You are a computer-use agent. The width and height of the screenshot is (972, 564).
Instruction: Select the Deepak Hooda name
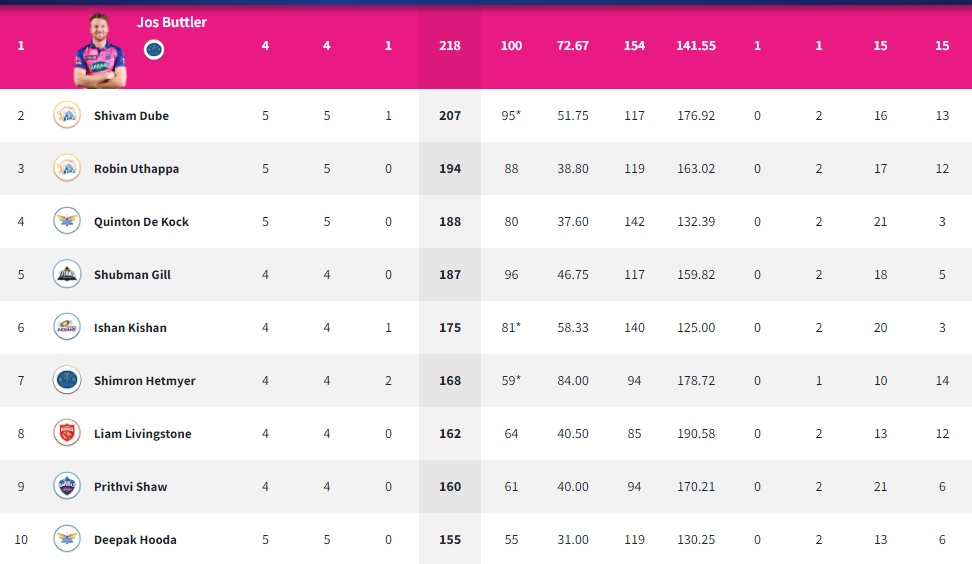coord(135,540)
